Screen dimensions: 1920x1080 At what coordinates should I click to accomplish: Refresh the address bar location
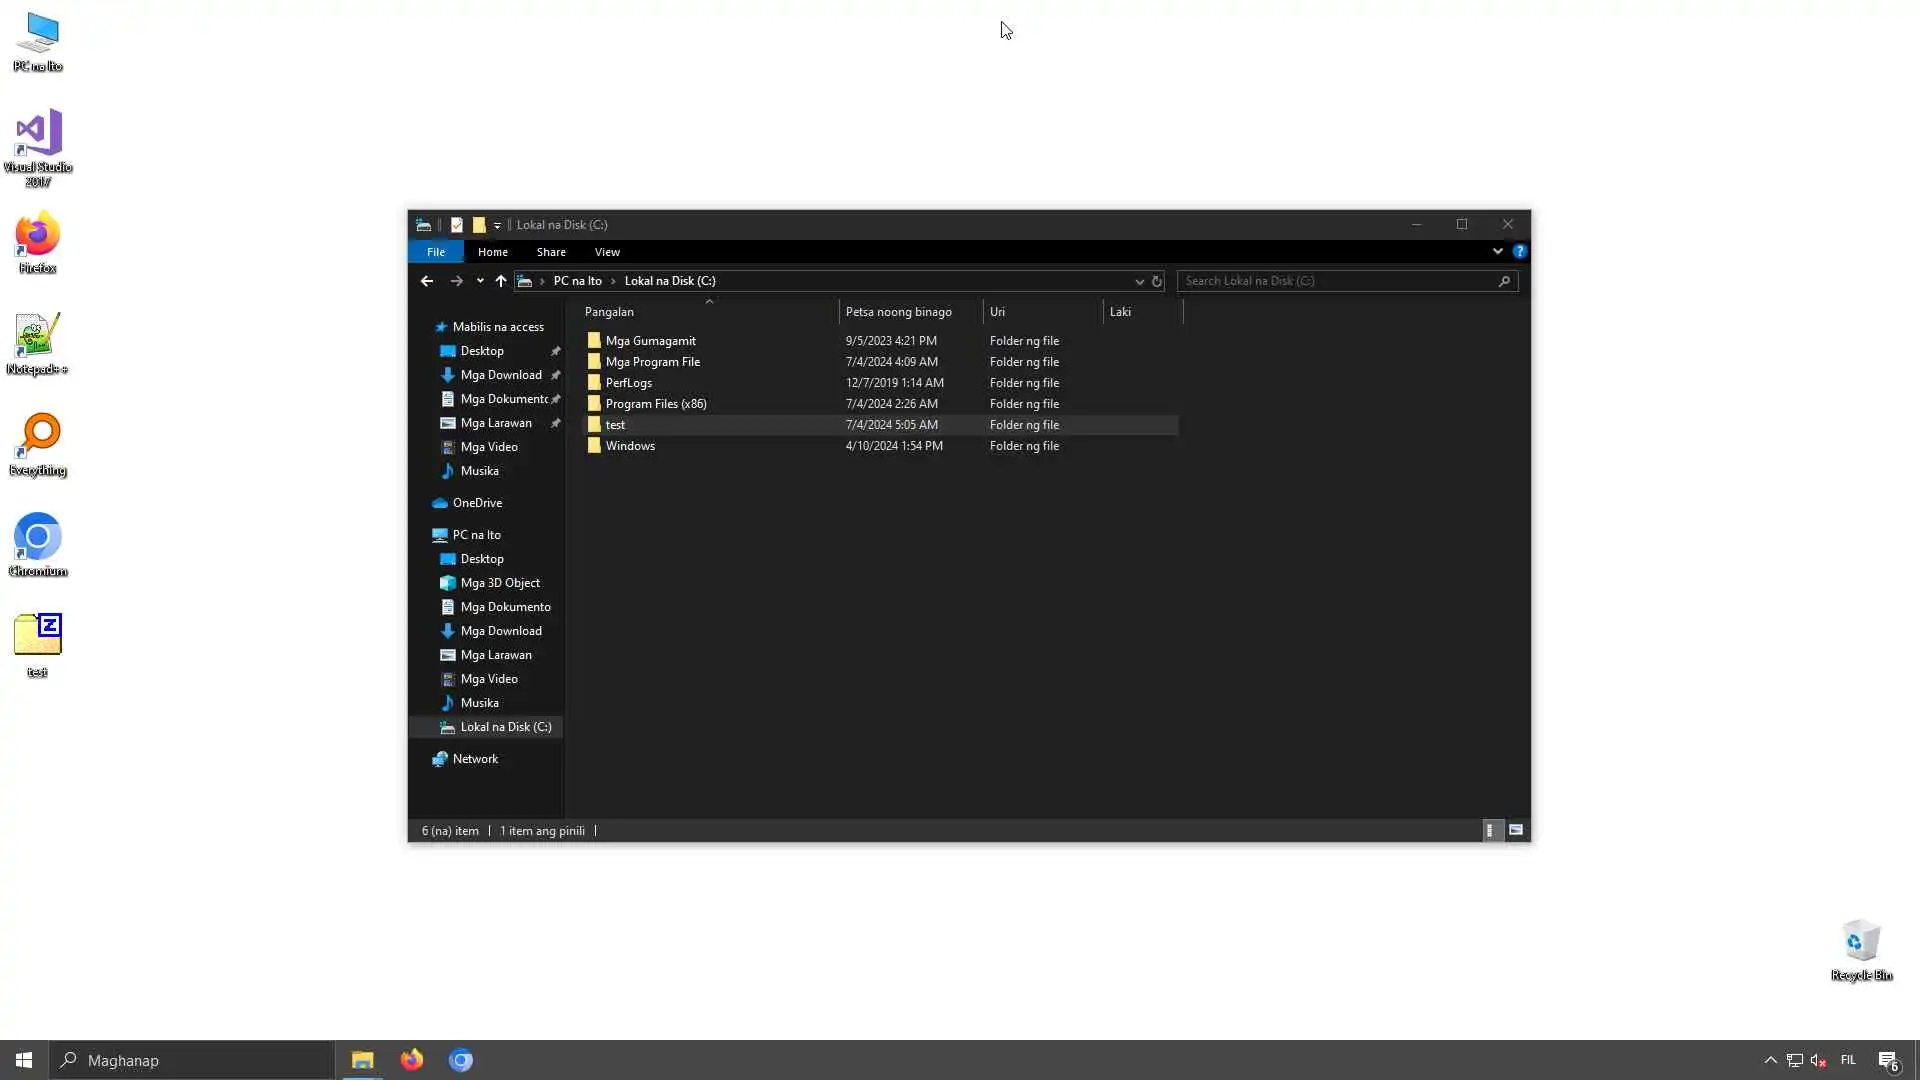[1157, 281]
